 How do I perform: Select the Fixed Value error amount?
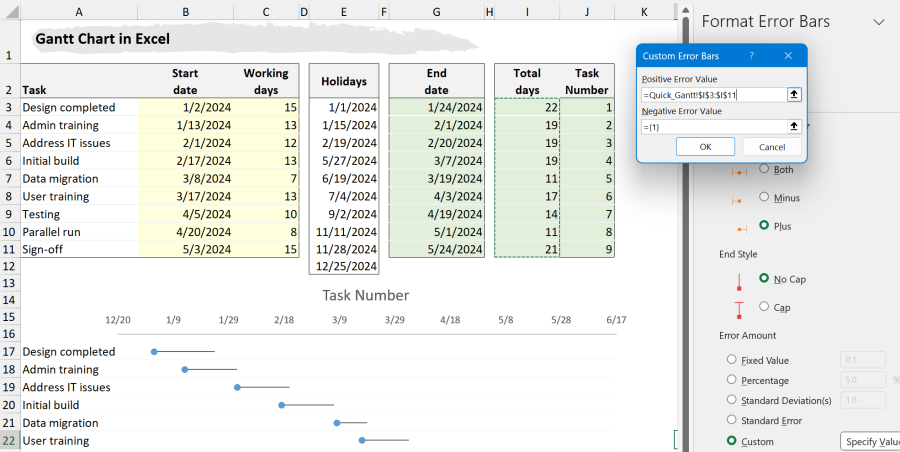tap(732, 359)
